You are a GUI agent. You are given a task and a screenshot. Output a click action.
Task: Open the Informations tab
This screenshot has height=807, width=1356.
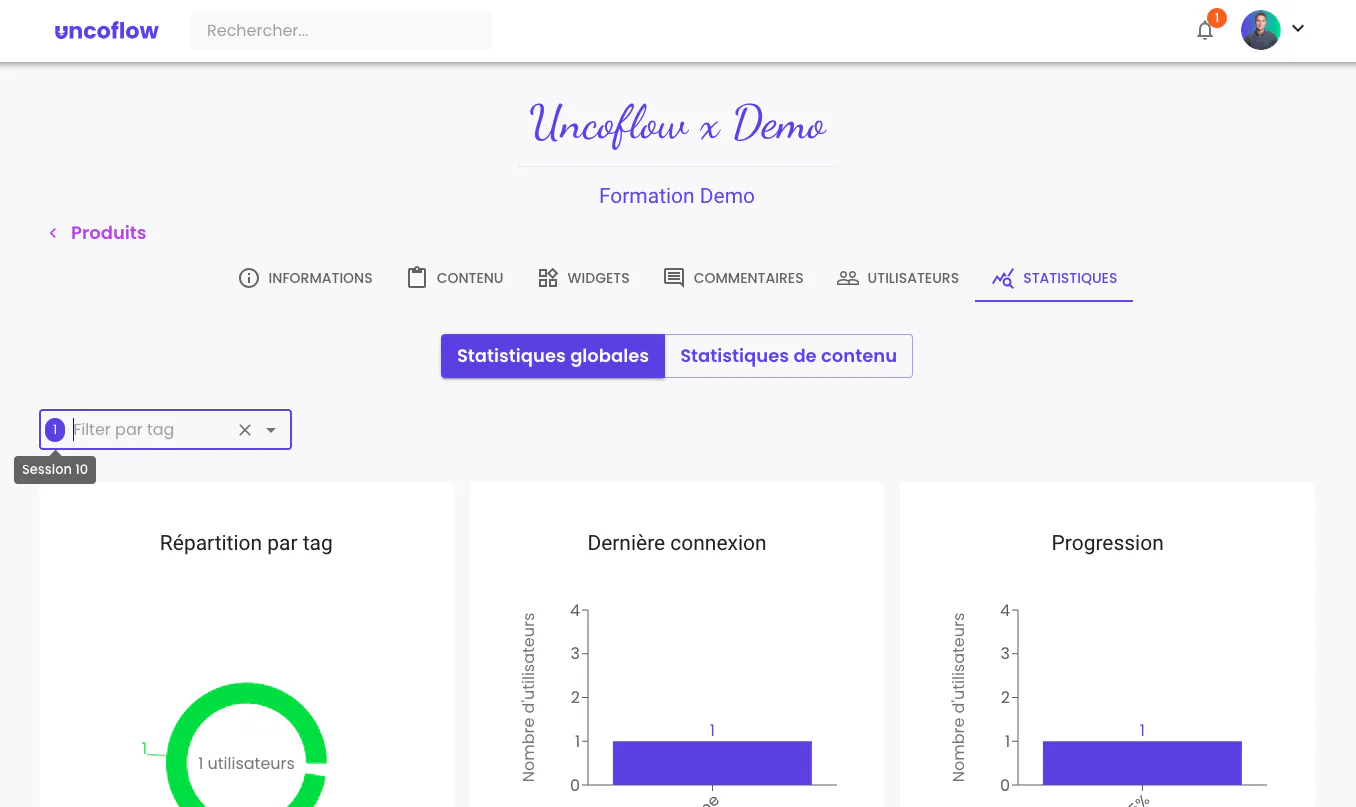(x=305, y=278)
